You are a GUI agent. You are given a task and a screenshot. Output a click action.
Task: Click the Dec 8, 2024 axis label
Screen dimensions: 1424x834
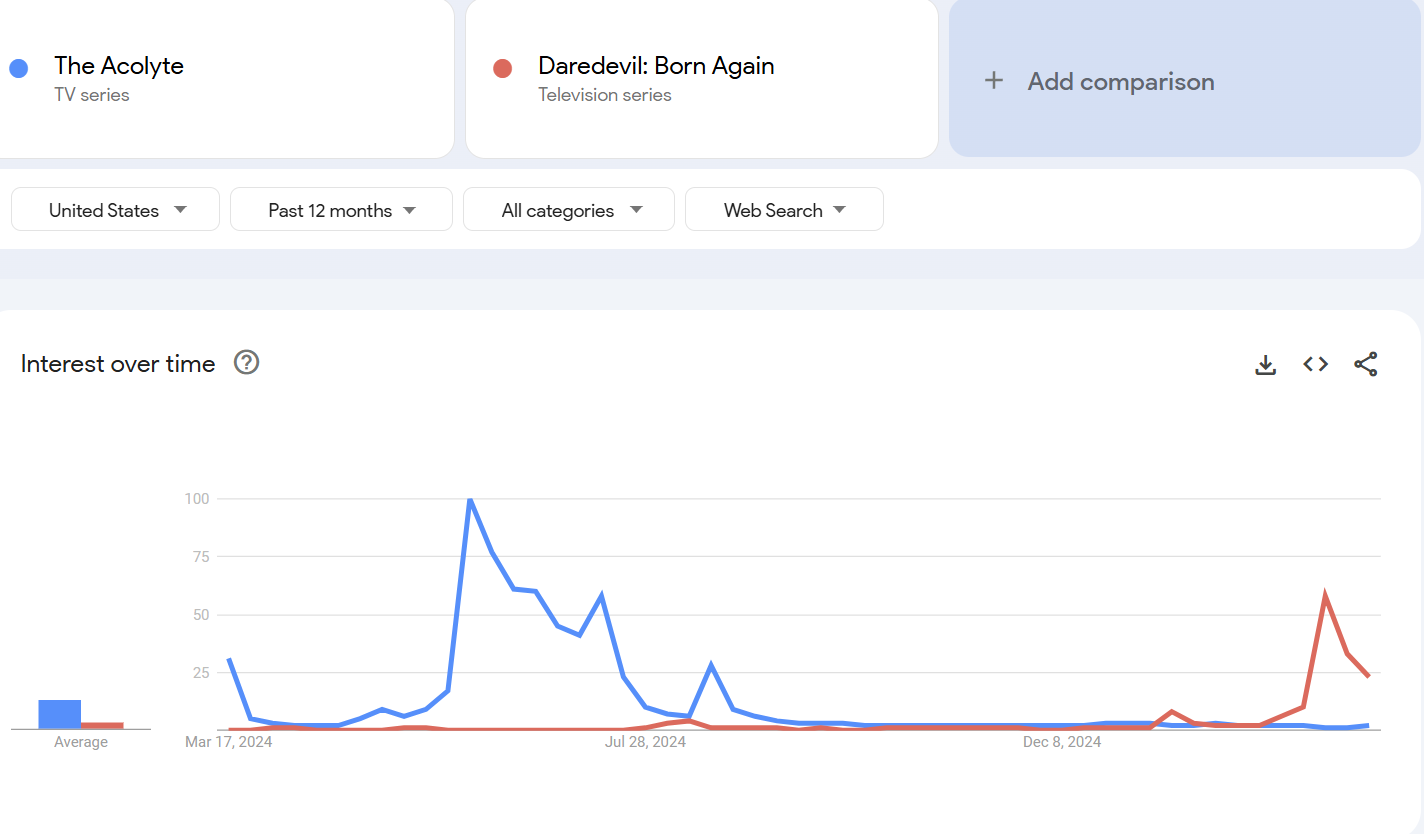pos(1062,742)
